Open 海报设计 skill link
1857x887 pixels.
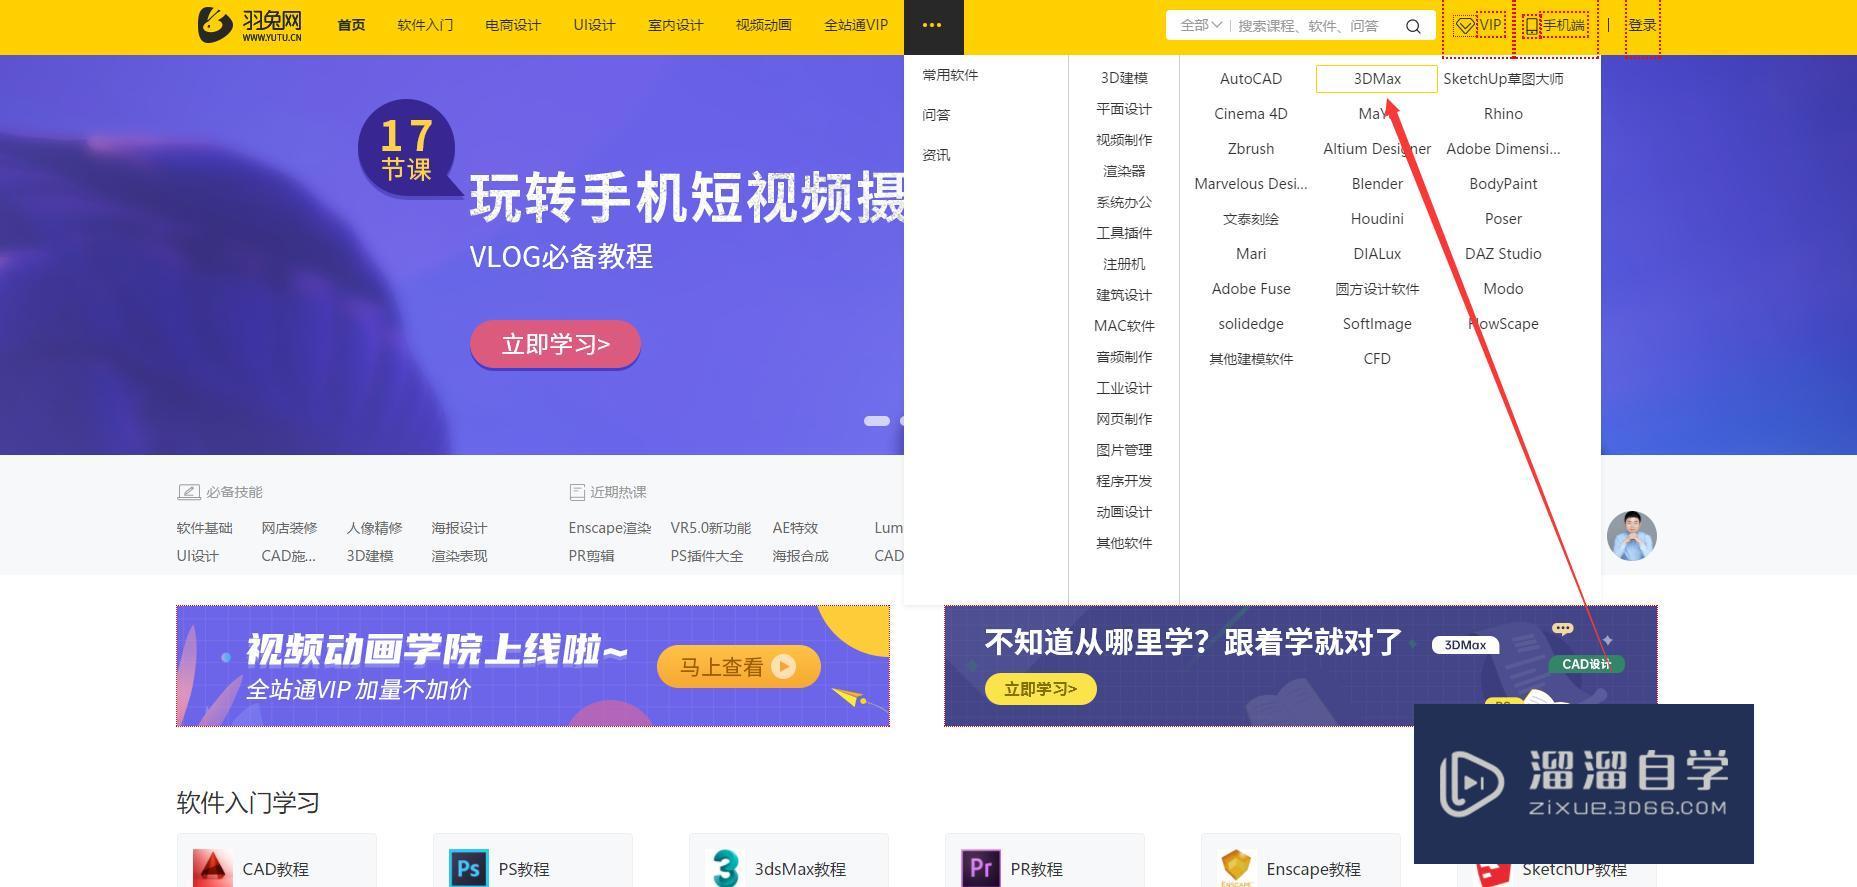pyautogui.click(x=459, y=528)
